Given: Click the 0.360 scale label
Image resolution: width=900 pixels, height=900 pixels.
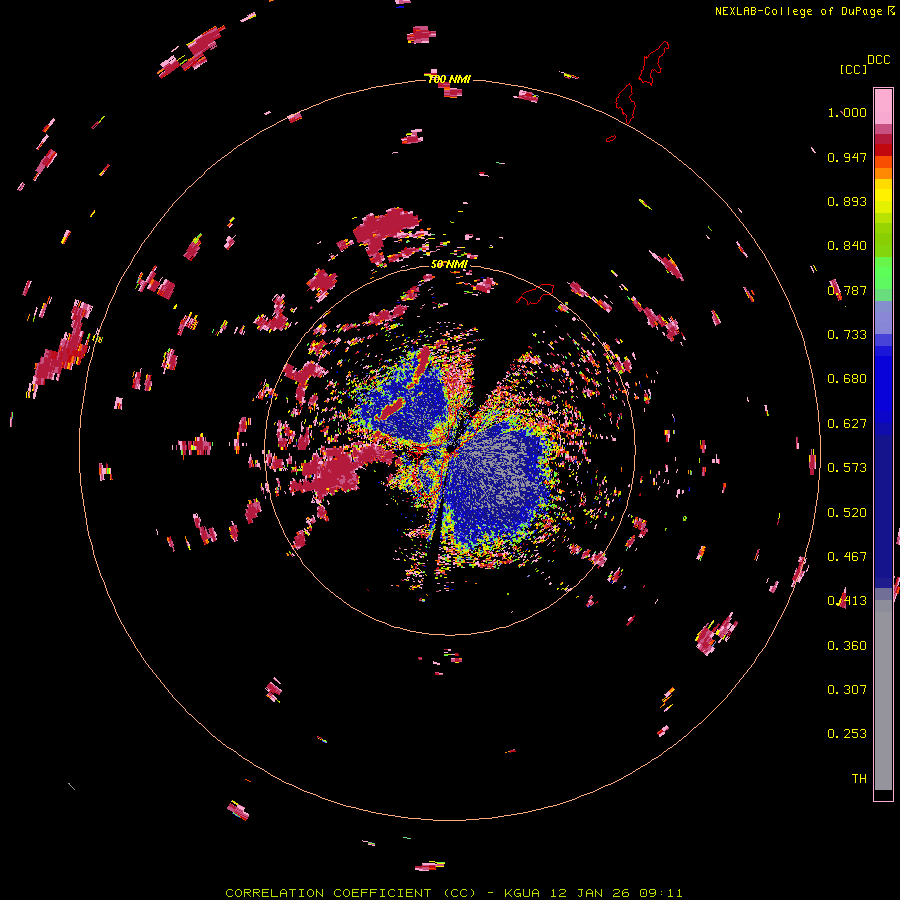Looking at the screenshot, I should [847, 646].
